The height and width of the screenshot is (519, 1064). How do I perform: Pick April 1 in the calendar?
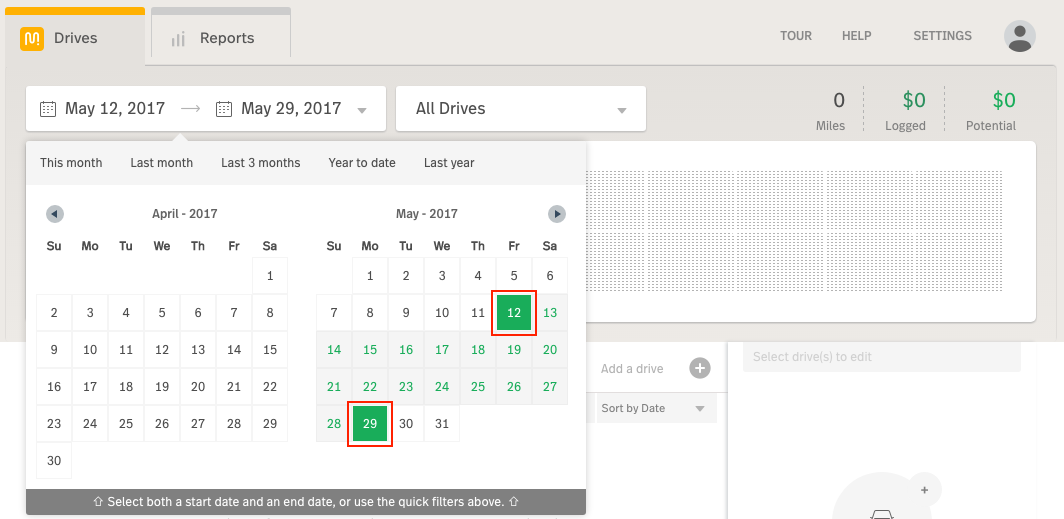pyautogui.click(x=270, y=276)
